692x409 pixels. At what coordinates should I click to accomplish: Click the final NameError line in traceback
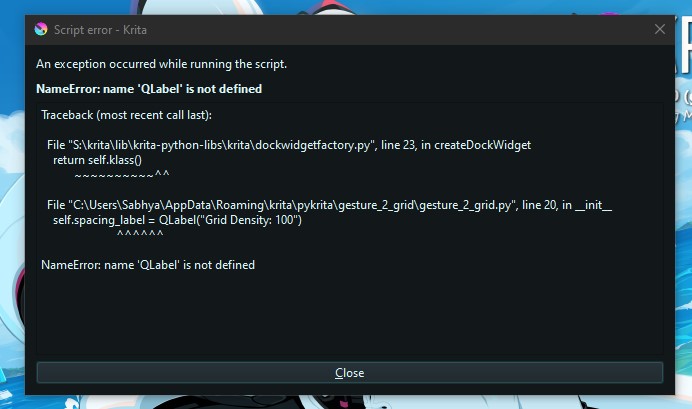point(148,265)
